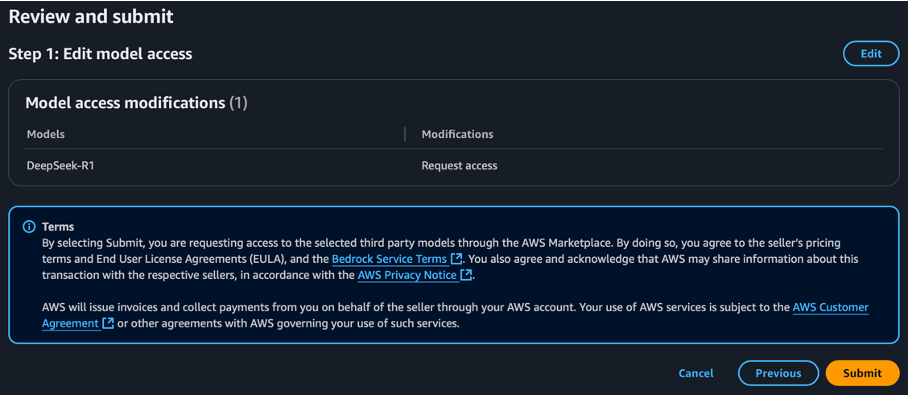
Task: Click the Review and submit title
Action: tap(91, 16)
